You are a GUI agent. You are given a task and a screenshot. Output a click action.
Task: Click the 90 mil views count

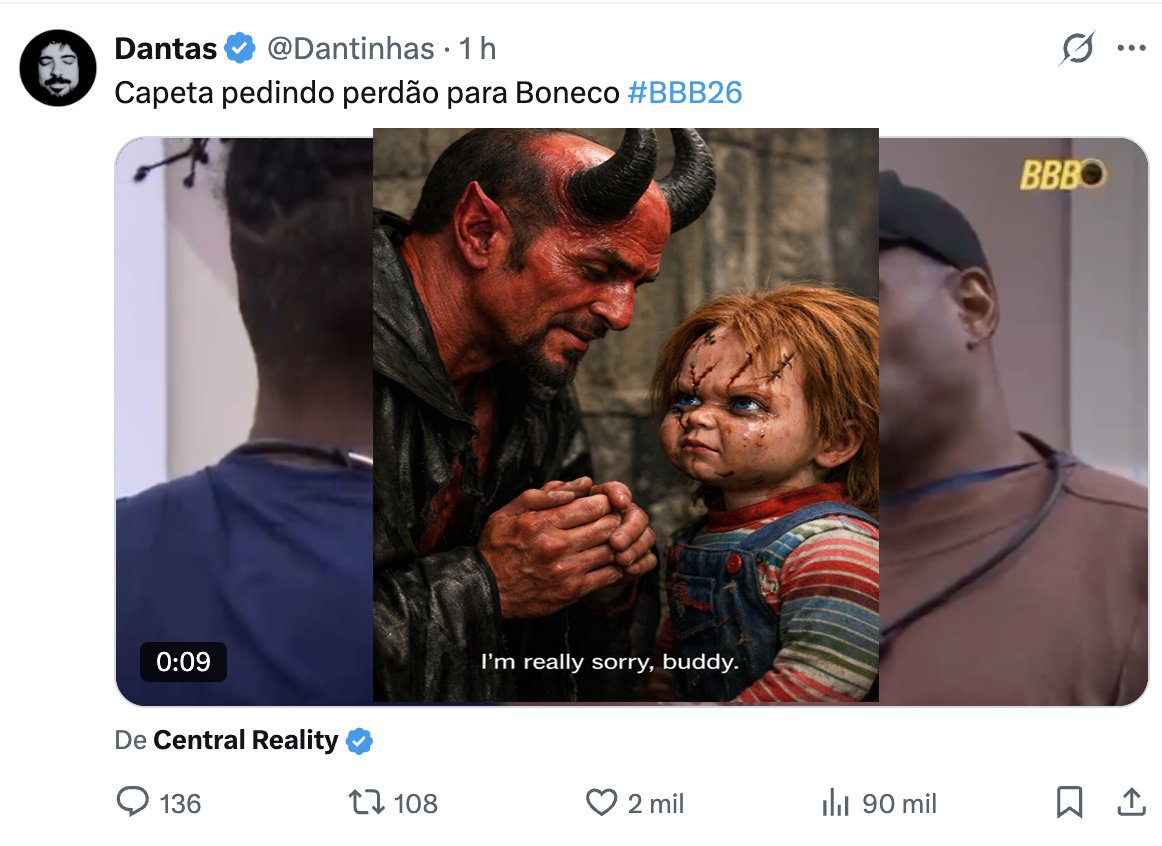pos(900,803)
